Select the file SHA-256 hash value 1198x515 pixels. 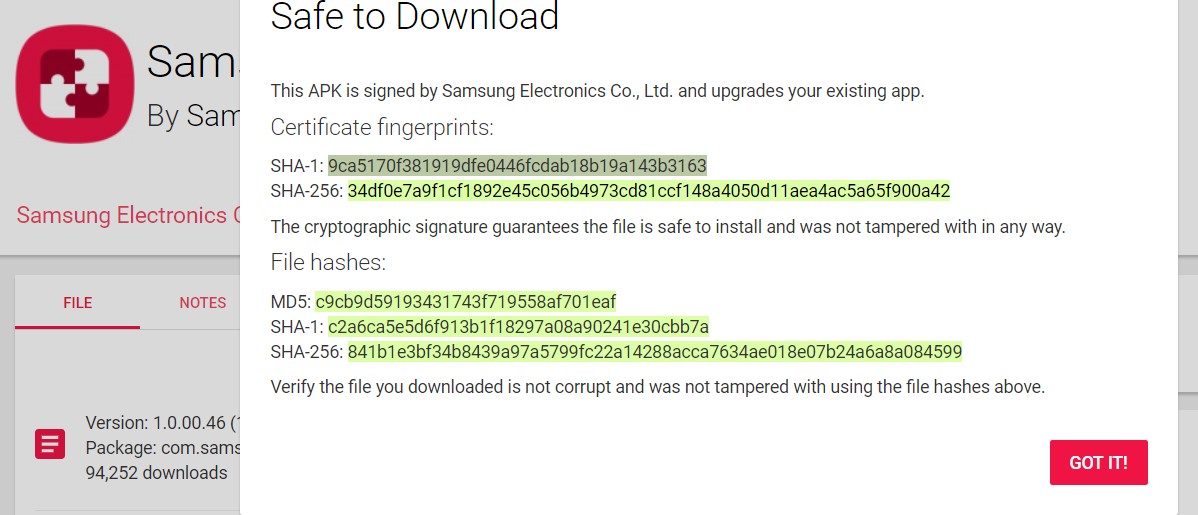click(655, 352)
